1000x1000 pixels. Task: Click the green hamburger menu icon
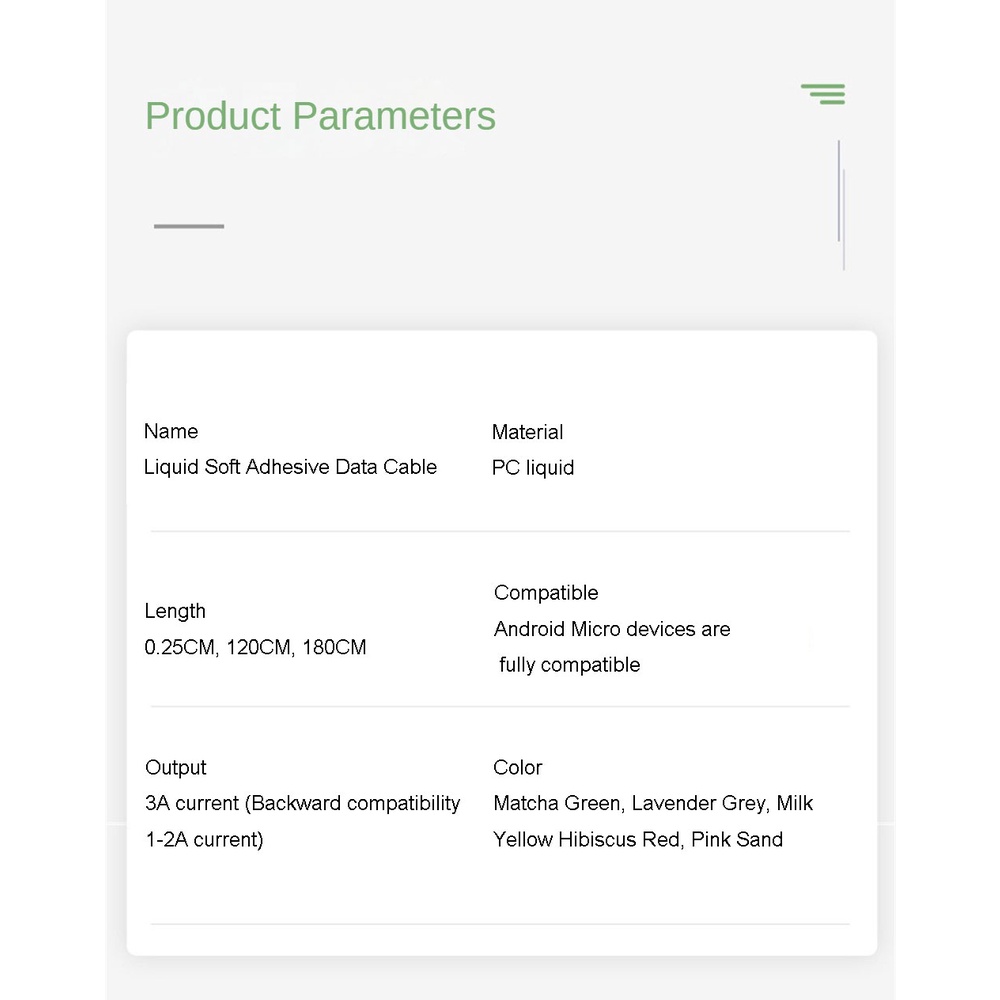coord(823,94)
